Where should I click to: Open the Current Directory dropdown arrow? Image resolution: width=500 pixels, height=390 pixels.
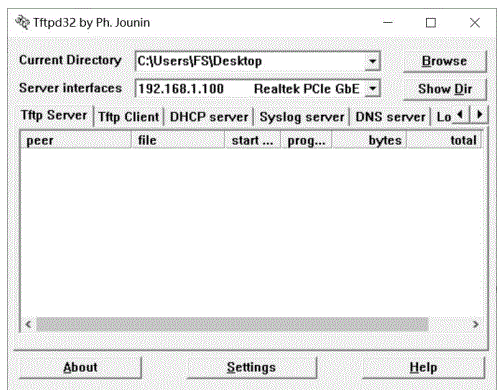tap(372, 61)
